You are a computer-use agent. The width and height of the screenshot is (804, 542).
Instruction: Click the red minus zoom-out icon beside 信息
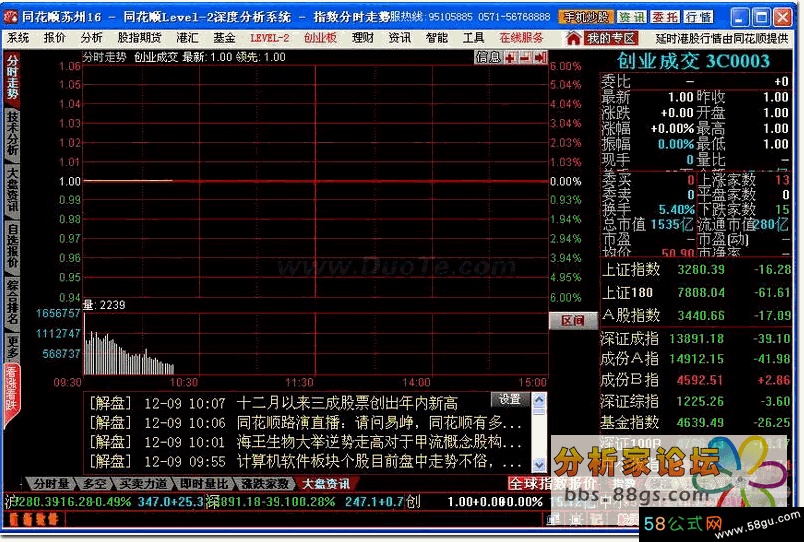(525, 57)
